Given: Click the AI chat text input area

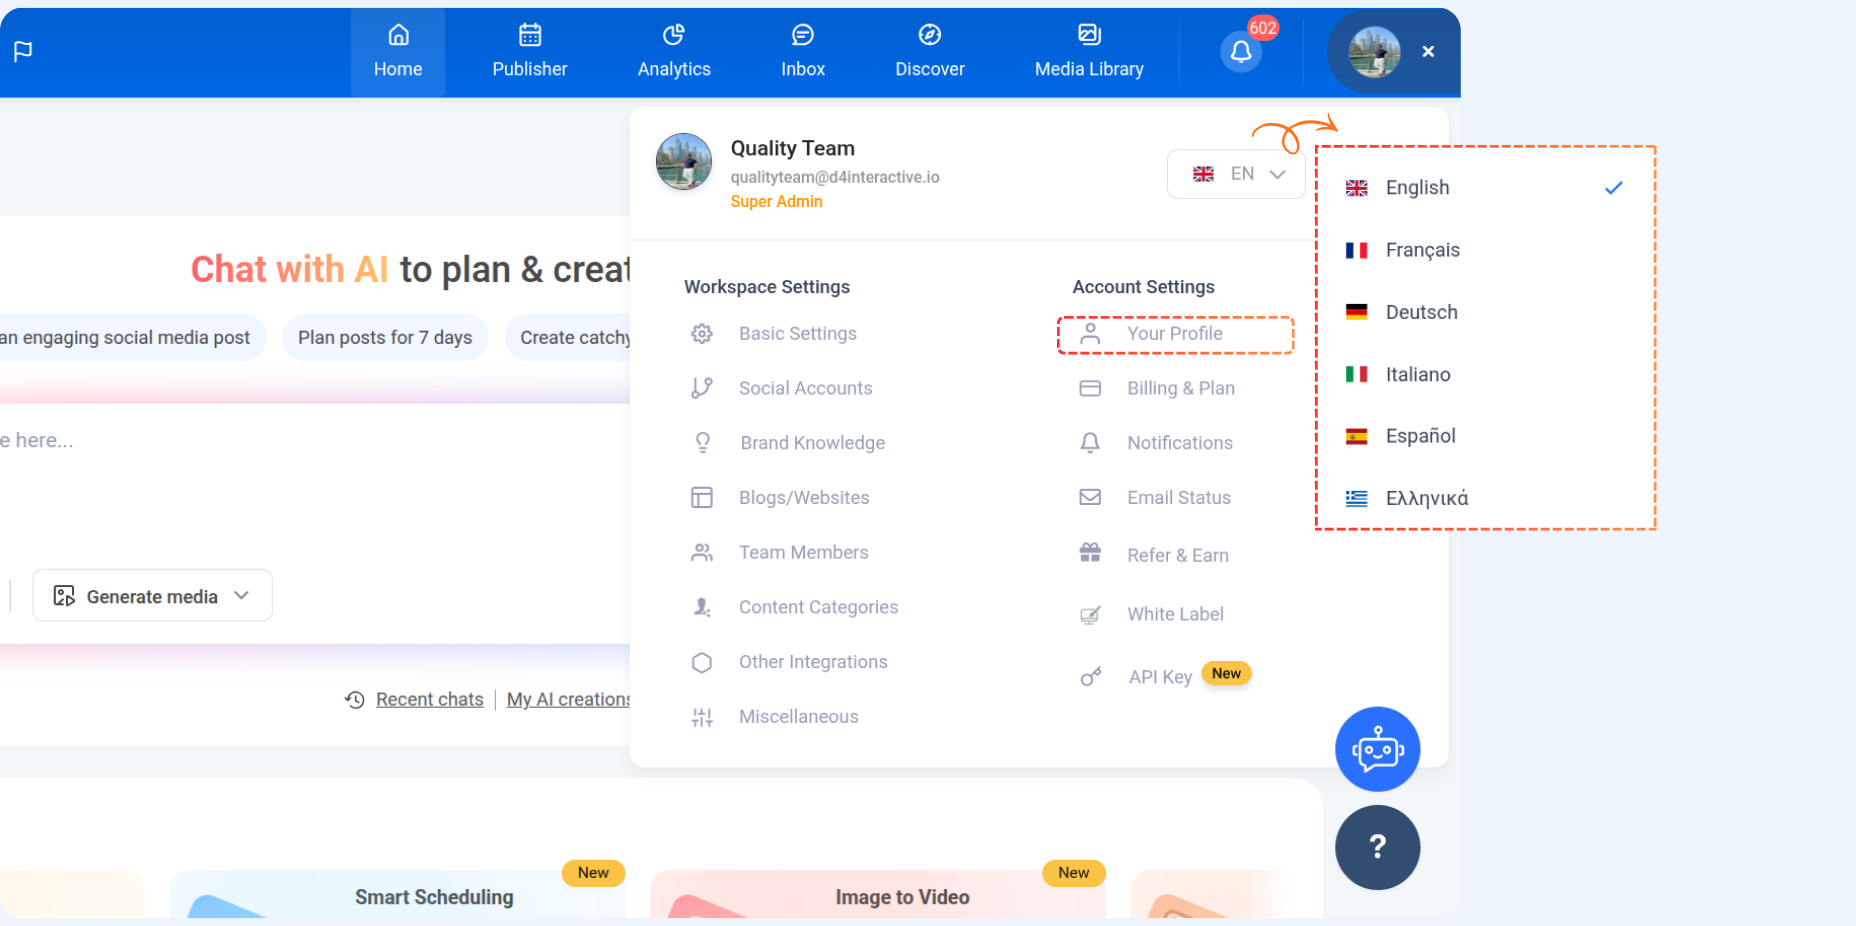Looking at the screenshot, I should (x=315, y=480).
